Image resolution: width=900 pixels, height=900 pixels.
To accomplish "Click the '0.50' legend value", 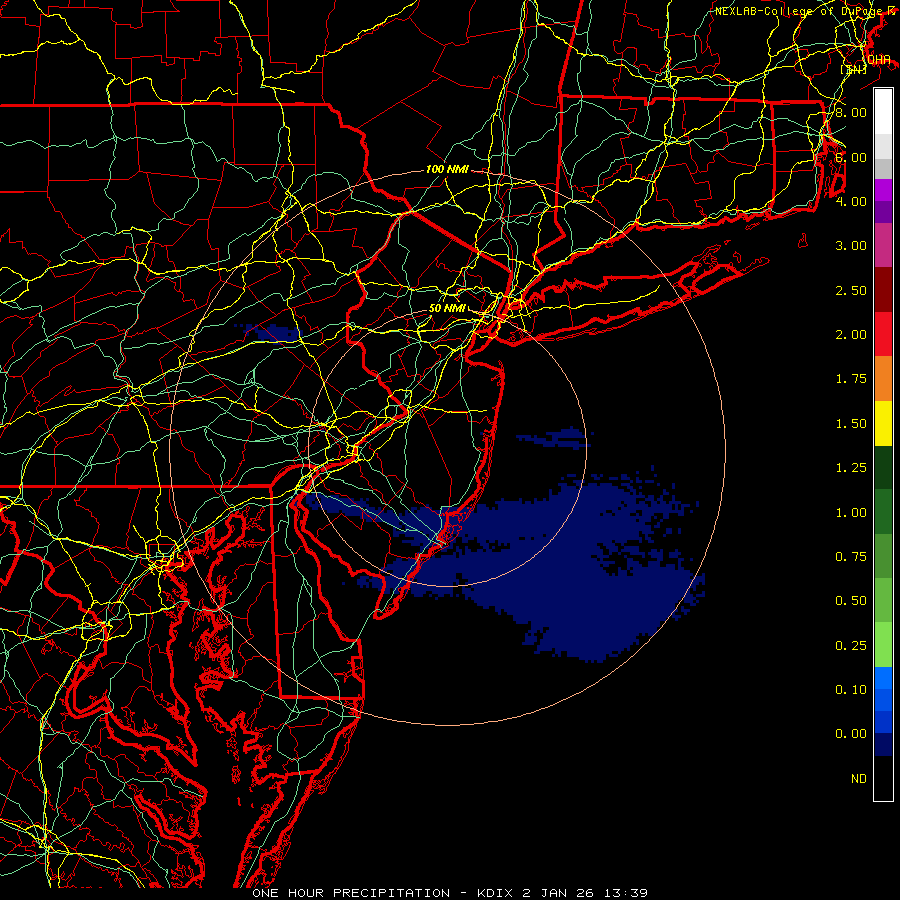I will click(851, 601).
